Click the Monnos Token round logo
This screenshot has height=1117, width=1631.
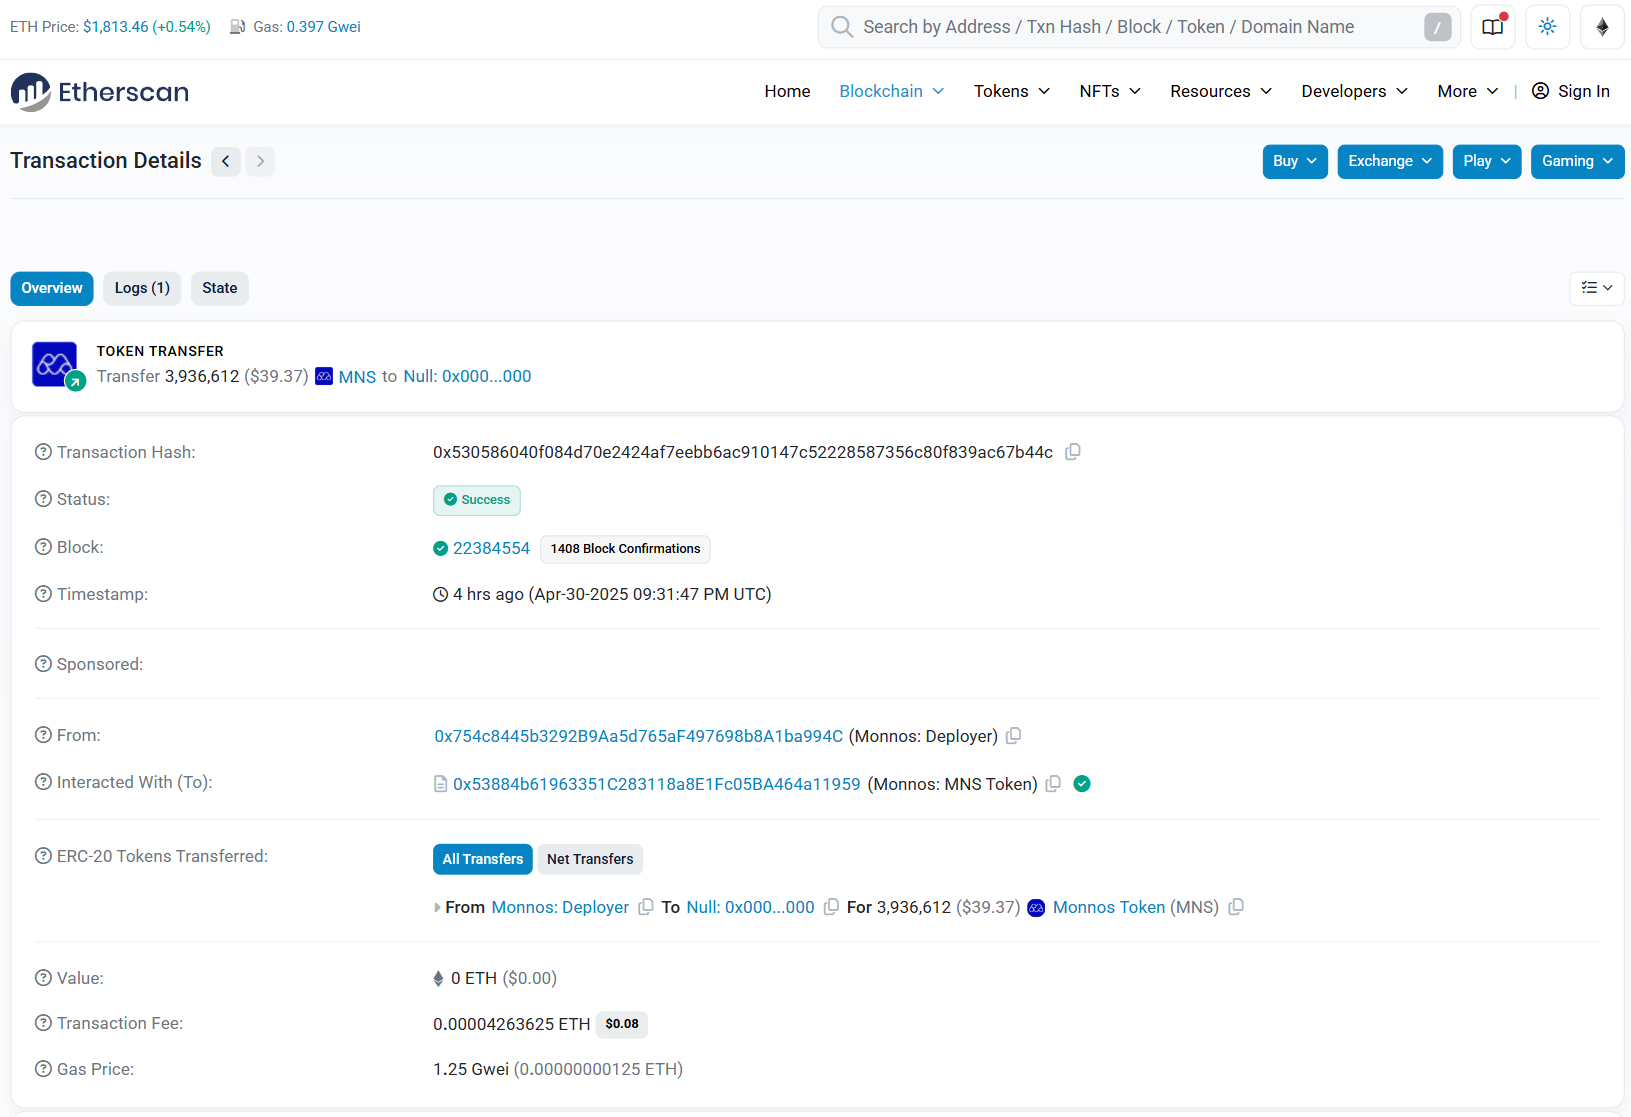click(1036, 908)
